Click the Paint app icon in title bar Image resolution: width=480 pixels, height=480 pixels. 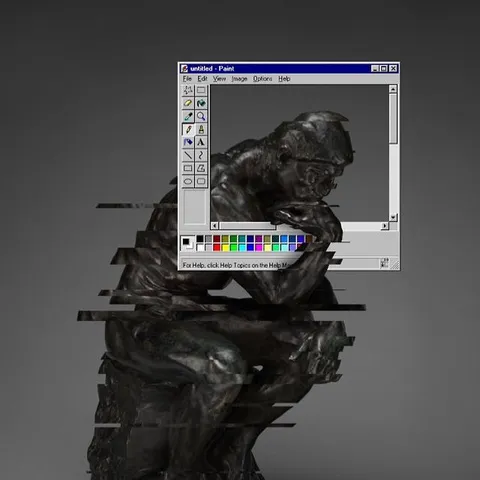184,69
